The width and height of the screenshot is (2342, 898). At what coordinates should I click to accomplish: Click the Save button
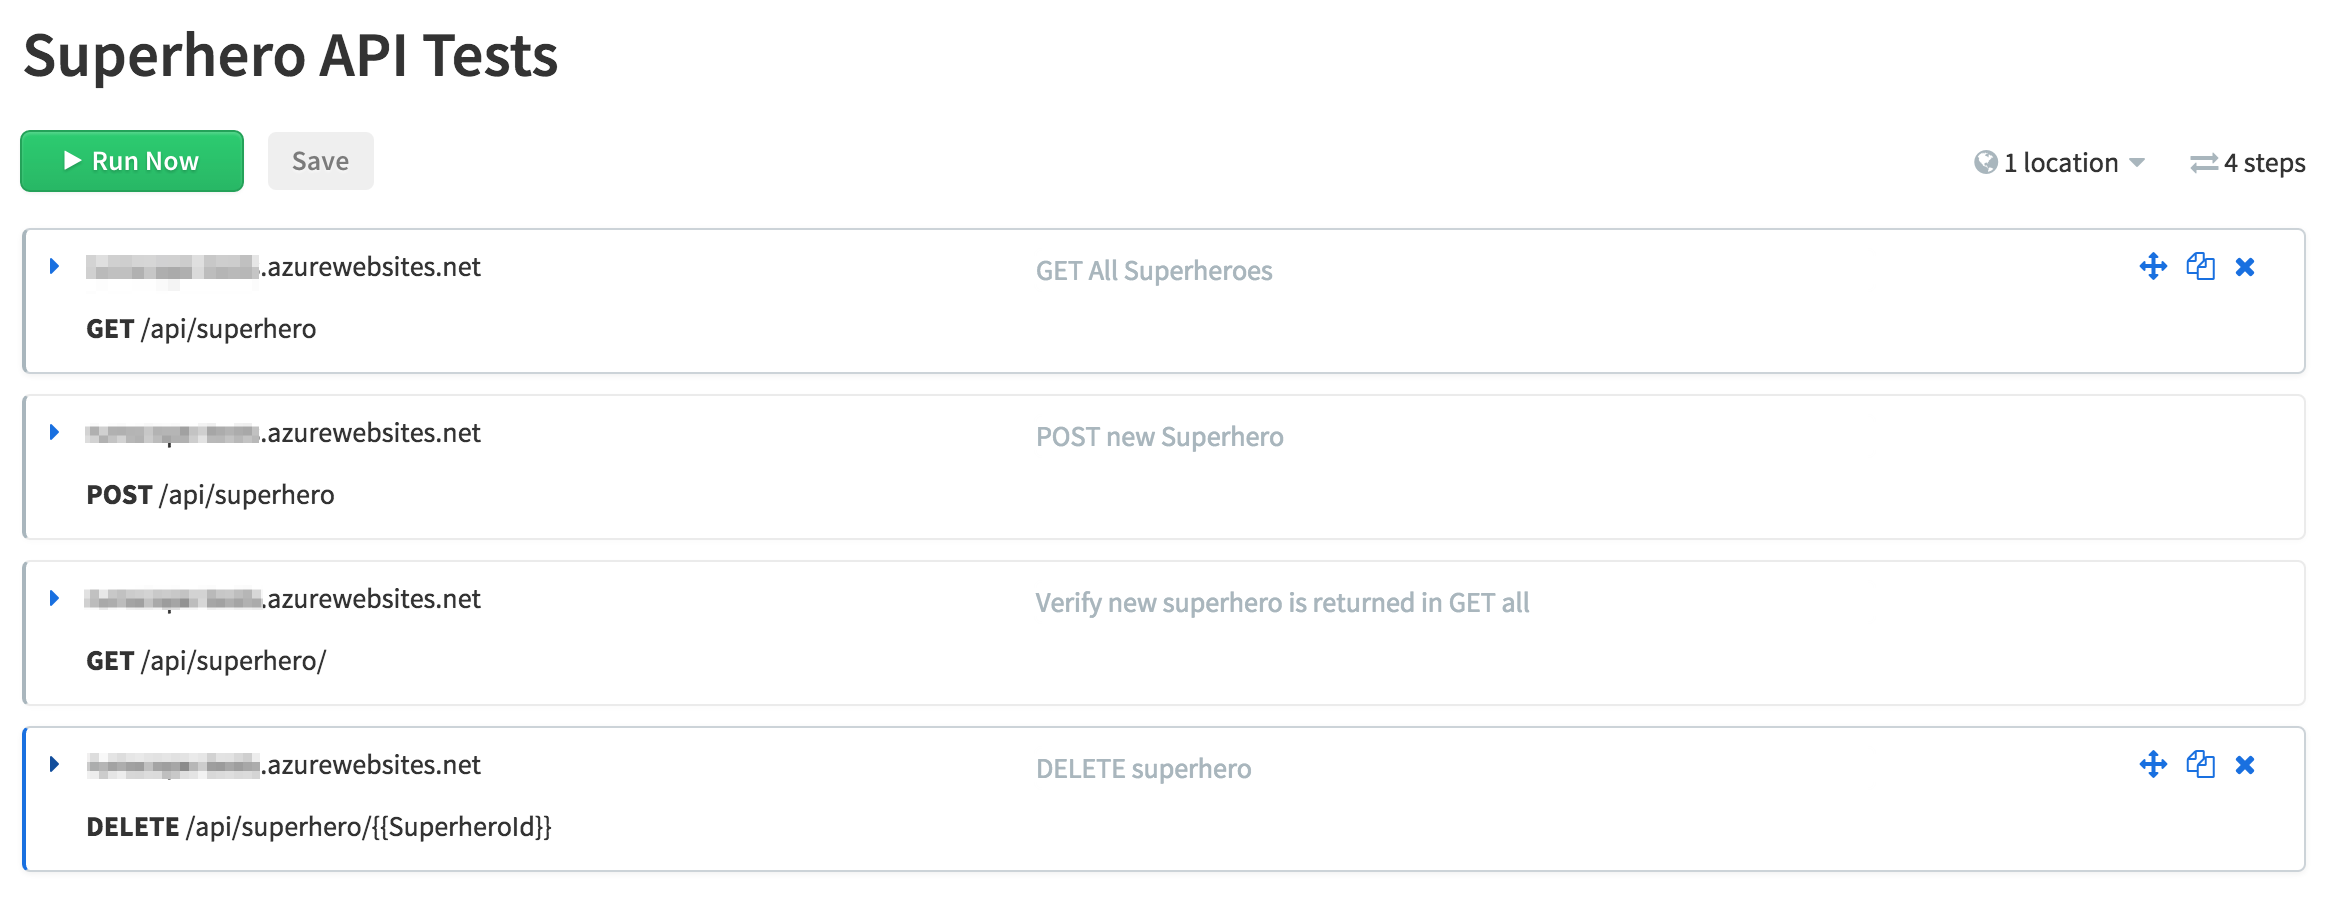coord(321,161)
